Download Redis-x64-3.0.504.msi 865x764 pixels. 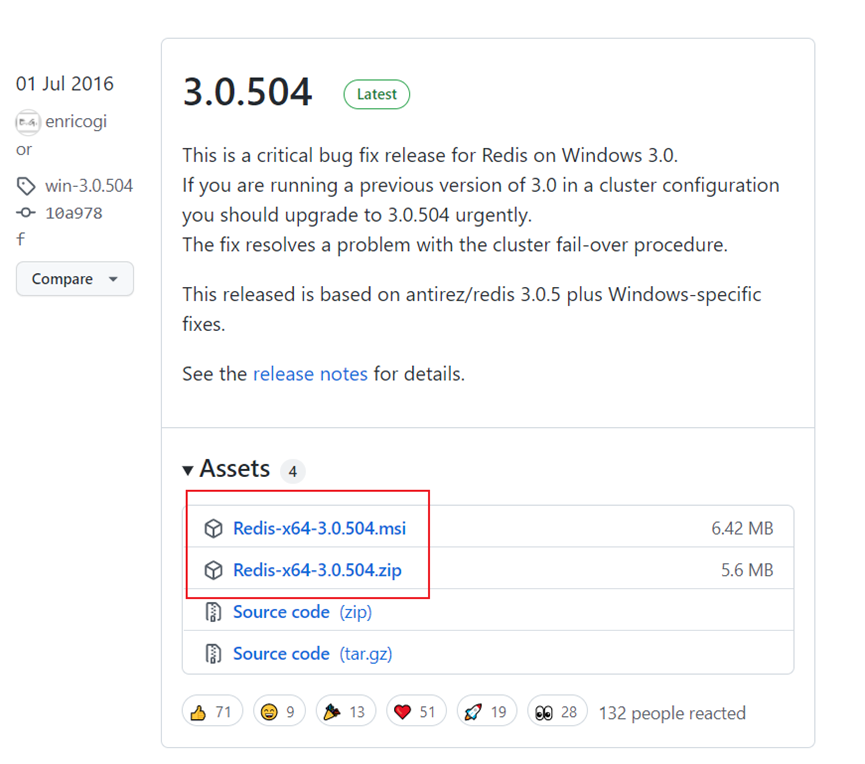(319, 528)
